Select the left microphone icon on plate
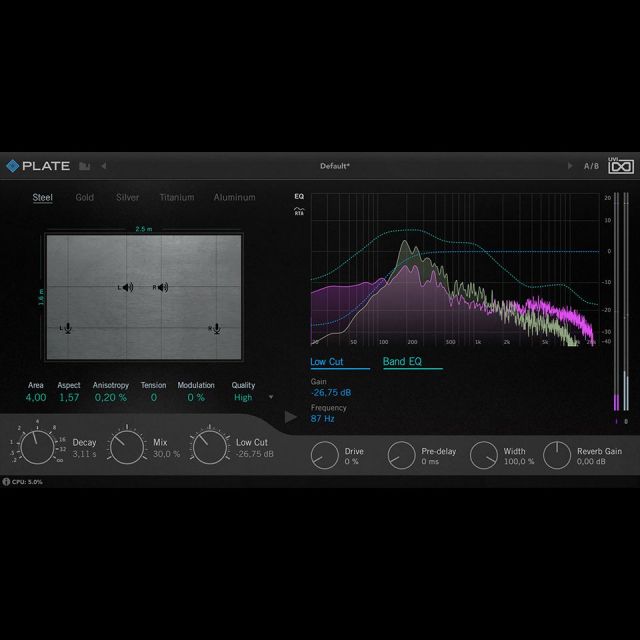The image size is (640, 640). tap(66, 328)
